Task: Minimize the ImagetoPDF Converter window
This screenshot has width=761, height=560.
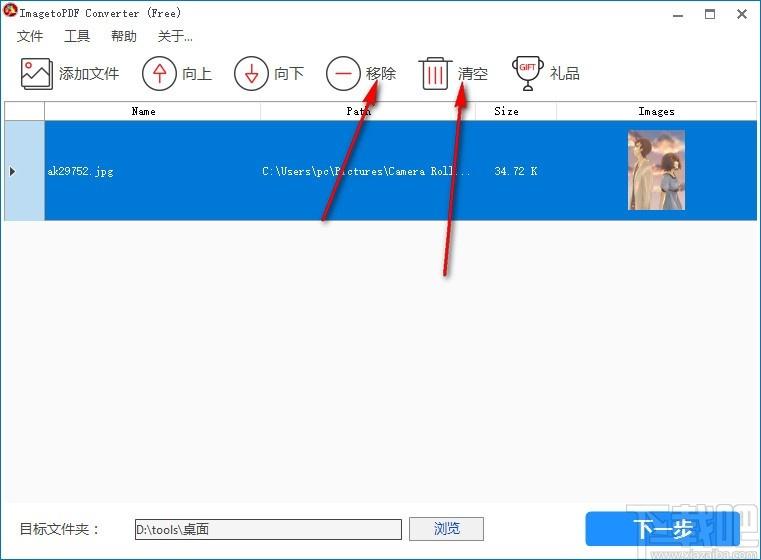Action: point(678,15)
